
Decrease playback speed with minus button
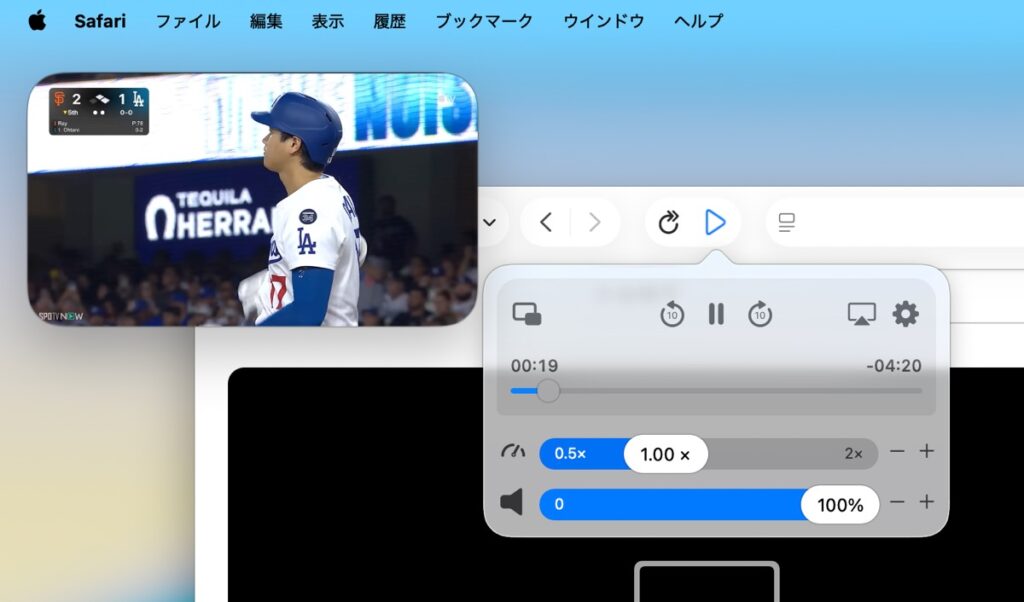coord(897,452)
